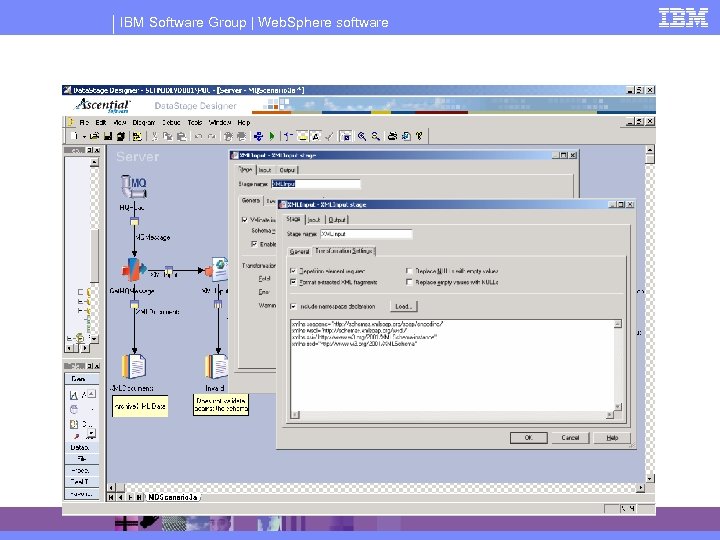The height and width of the screenshot is (540, 720).
Task: Enable Replace NULLs with empty values
Action: coord(409,271)
